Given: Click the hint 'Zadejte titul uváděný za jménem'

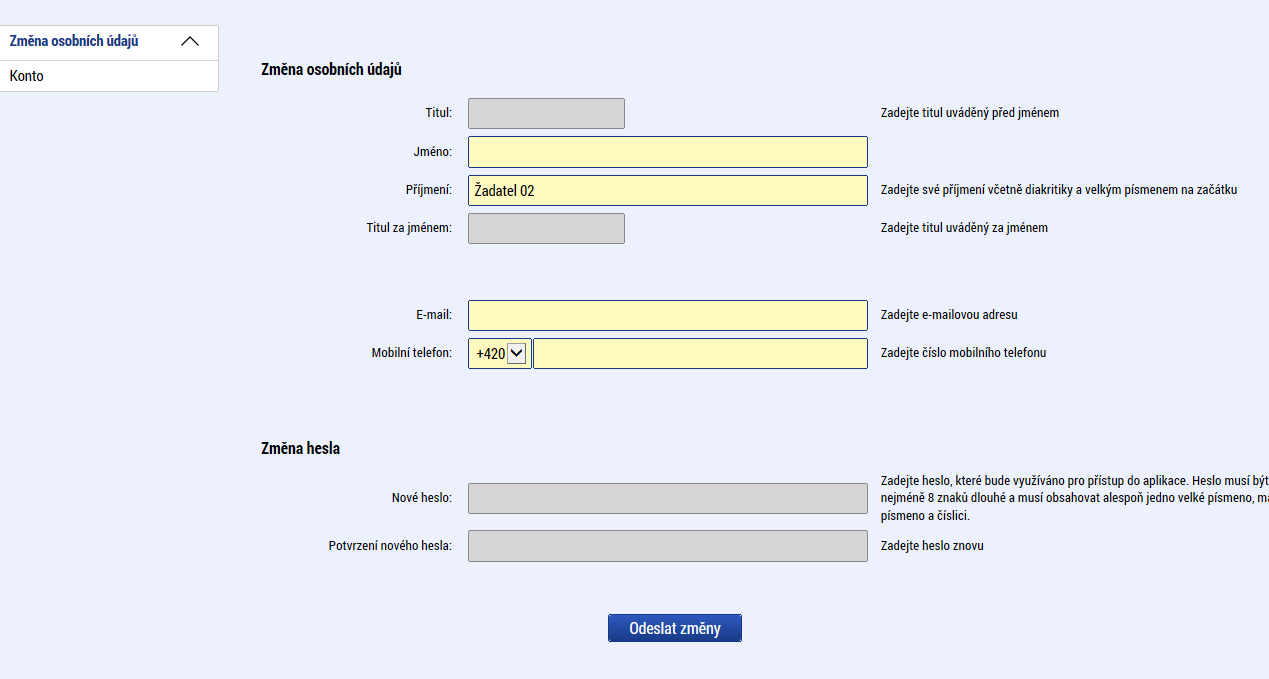Looking at the screenshot, I should tap(964, 228).
